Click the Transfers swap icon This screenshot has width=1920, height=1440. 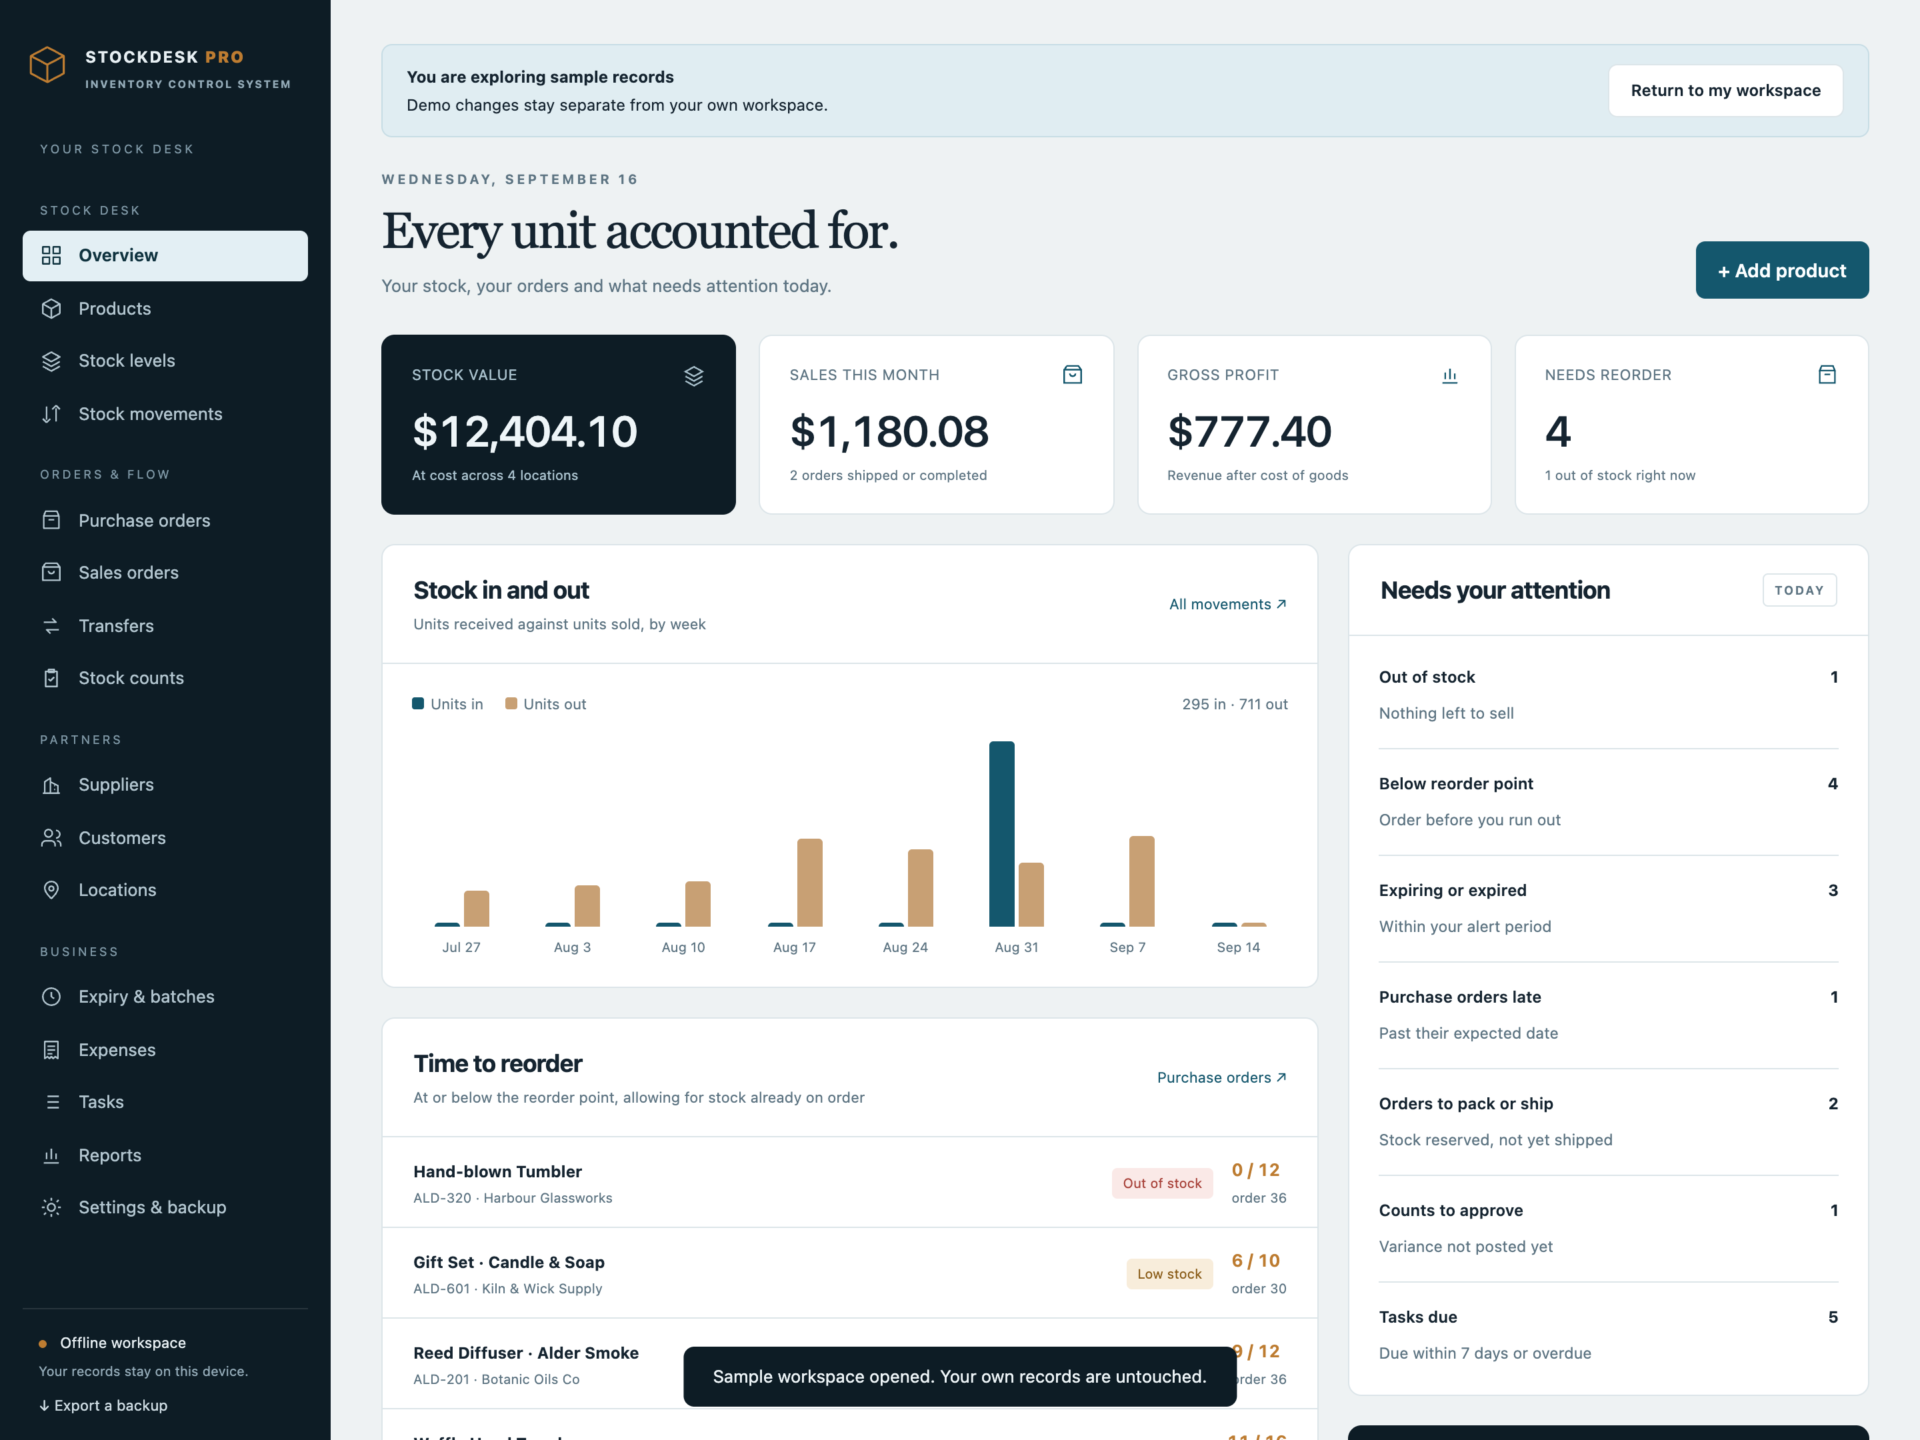pos(51,626)
